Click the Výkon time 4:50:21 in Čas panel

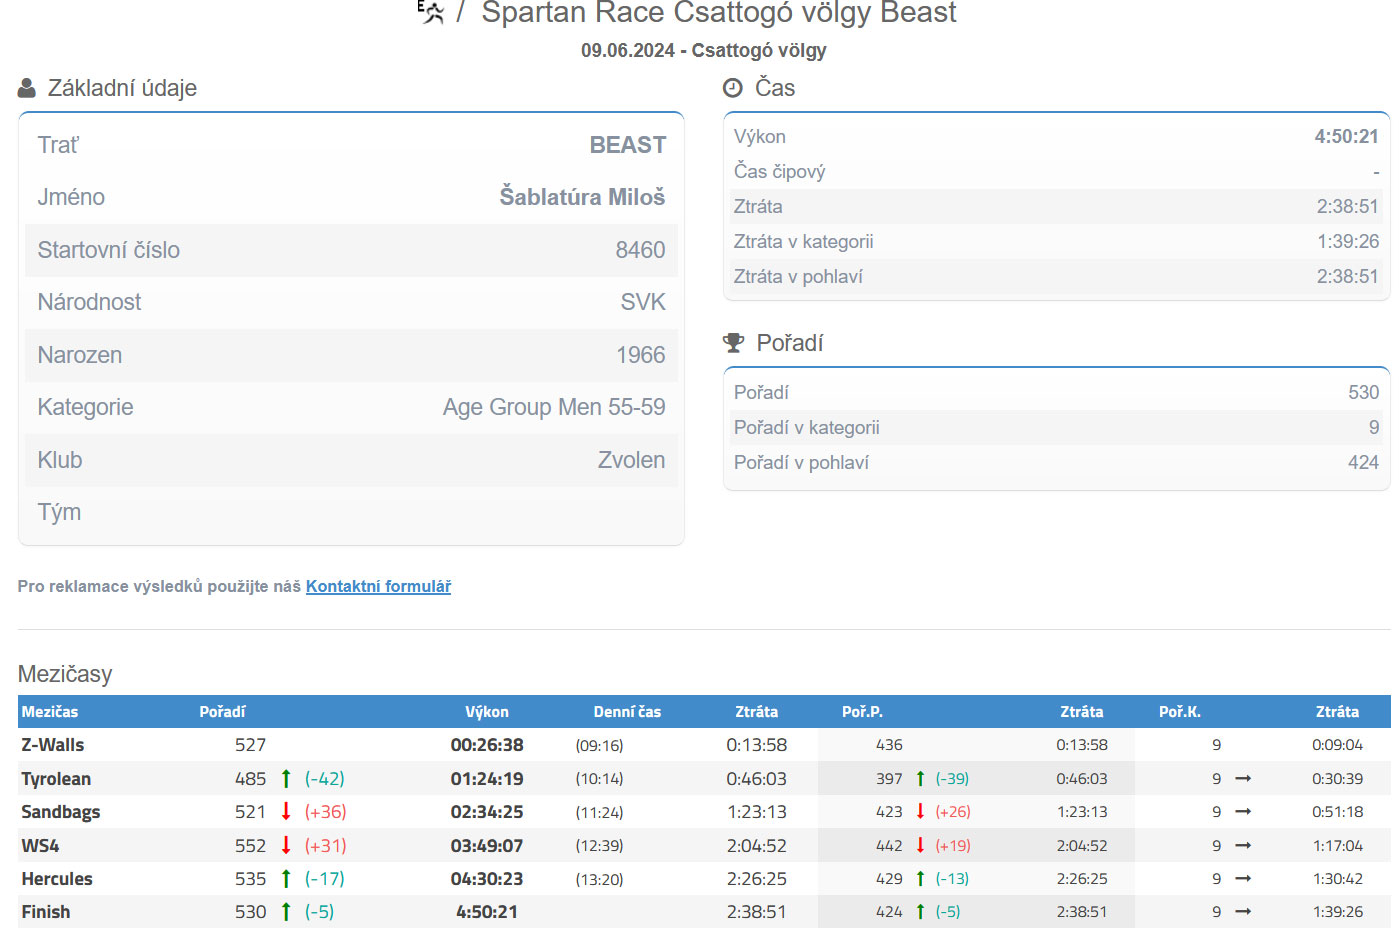pyautogui.click(x=1346, y=136)
